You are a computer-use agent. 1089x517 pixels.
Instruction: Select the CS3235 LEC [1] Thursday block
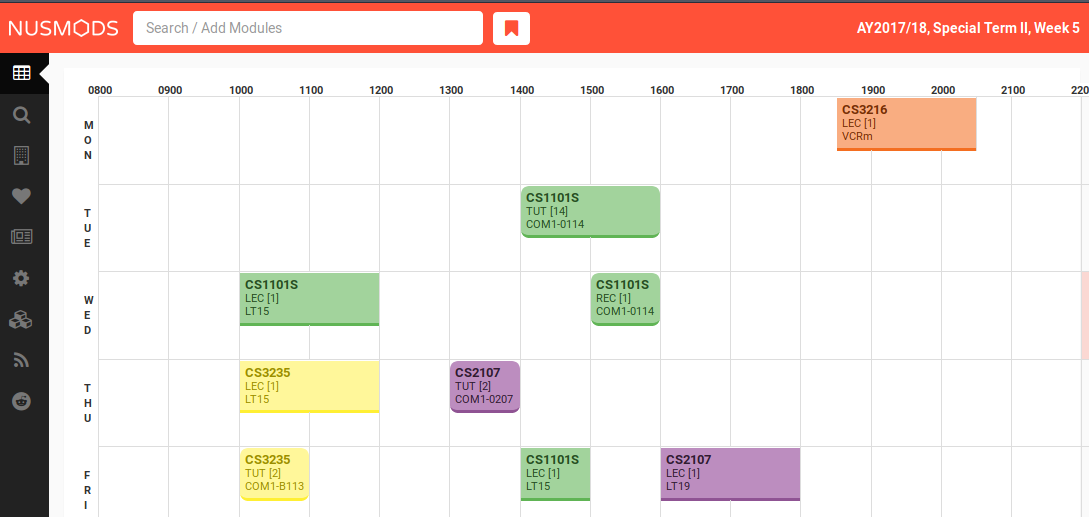(309, 386)
